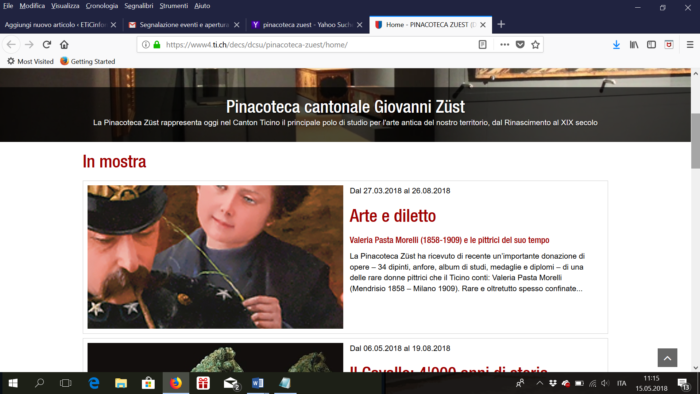This screenshot has width=700, height=394.
Task: Click the Pinacoteca cantonale Giovanni Züst heading
Action: [345, 107]
